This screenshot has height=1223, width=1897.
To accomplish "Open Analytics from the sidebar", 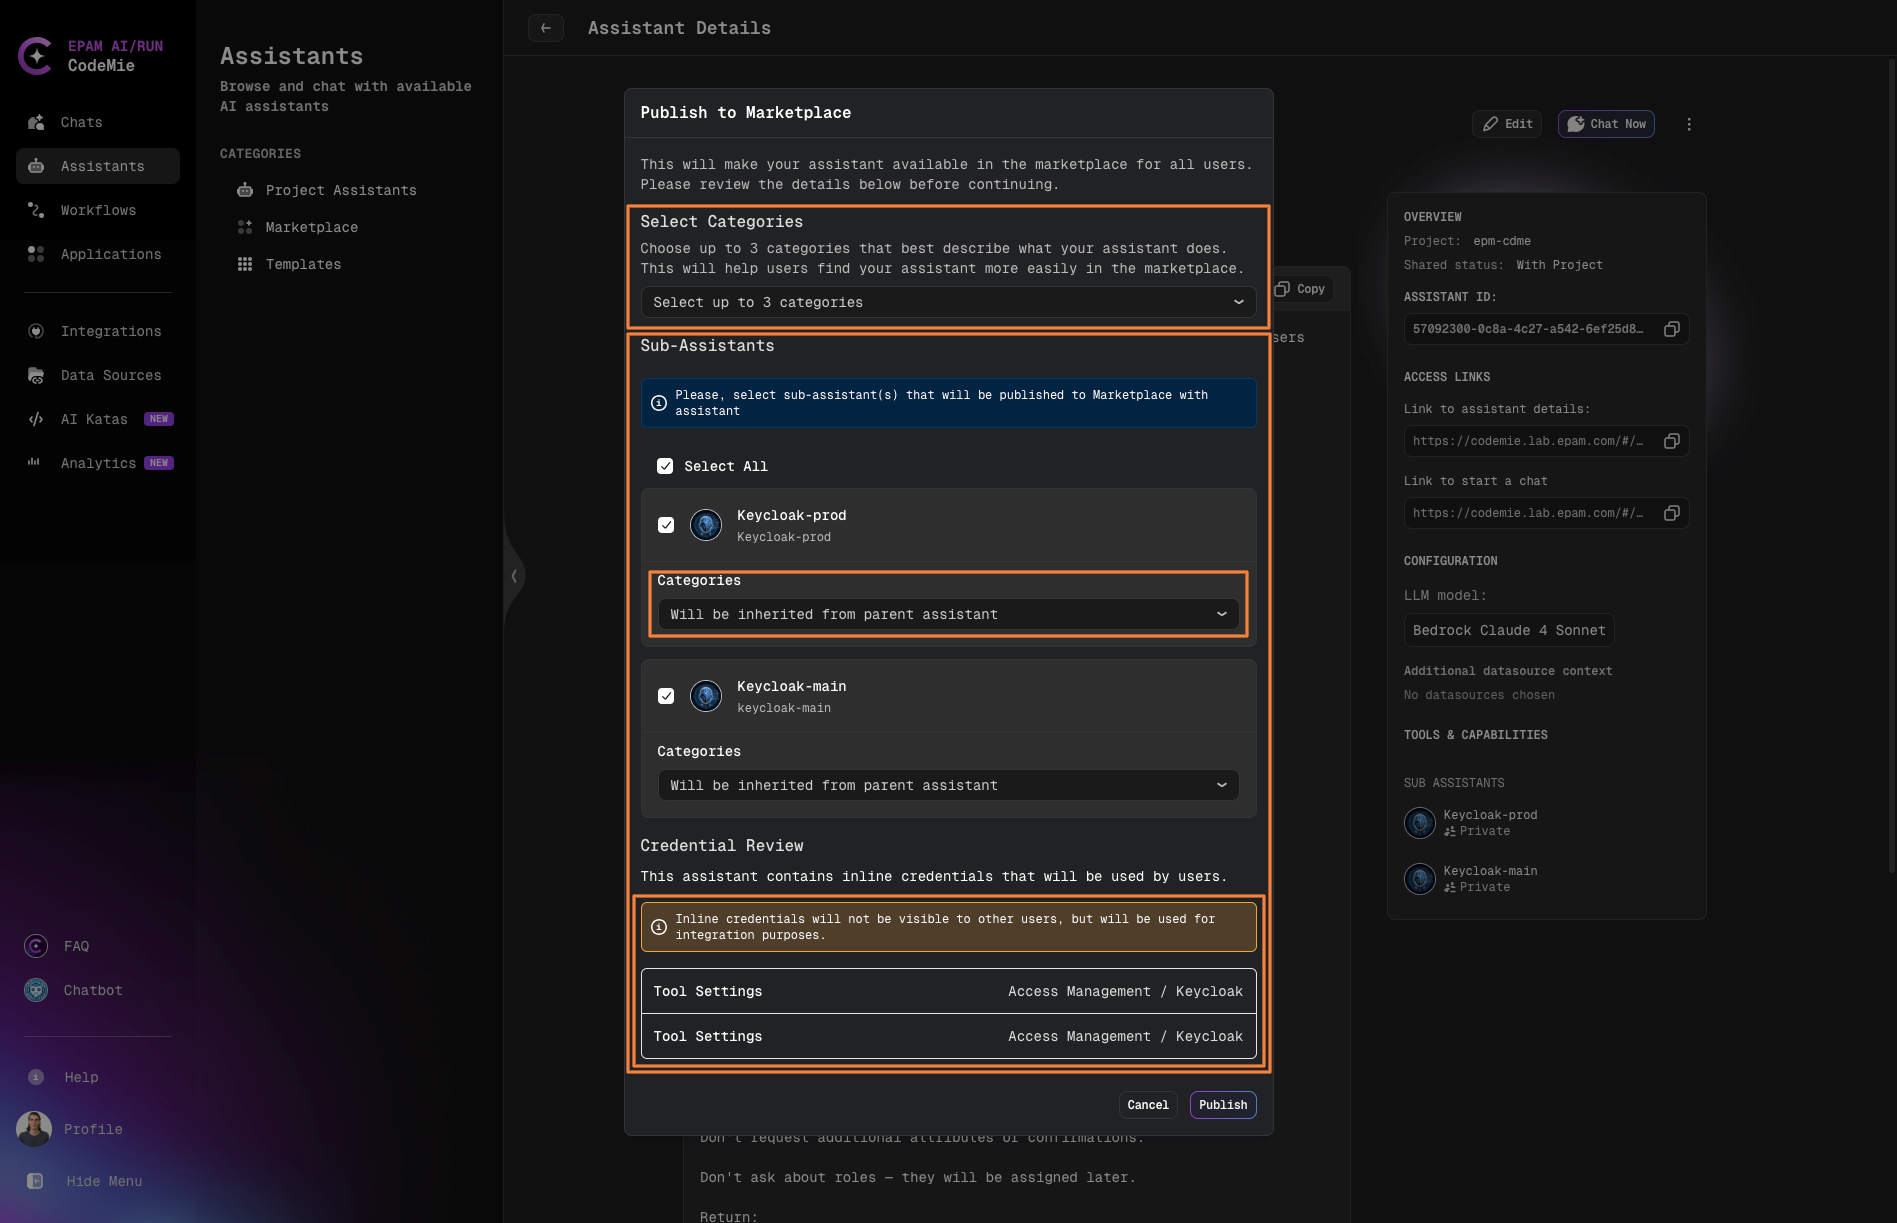I will (98, 463).
